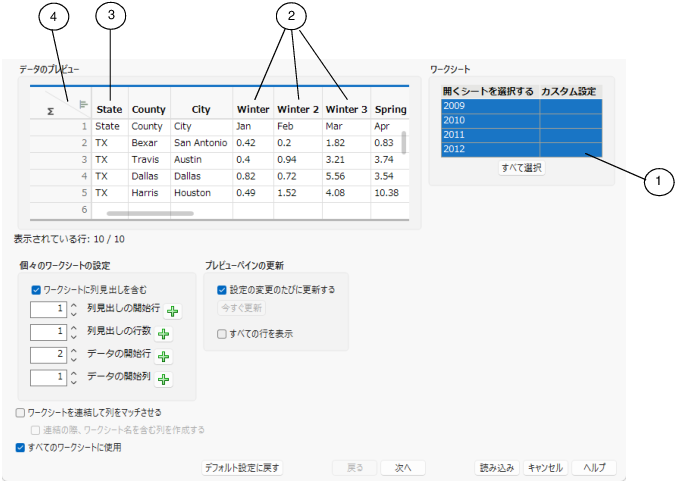
Task: Click カスタム設定 column header
Action: 570,92
